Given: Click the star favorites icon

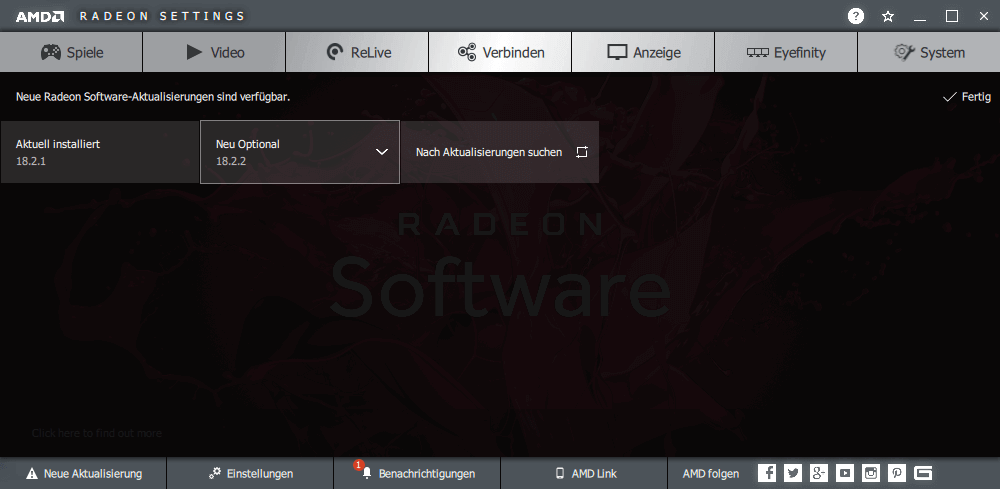Looking at the screenshot, I should click(x=888, y=17).
